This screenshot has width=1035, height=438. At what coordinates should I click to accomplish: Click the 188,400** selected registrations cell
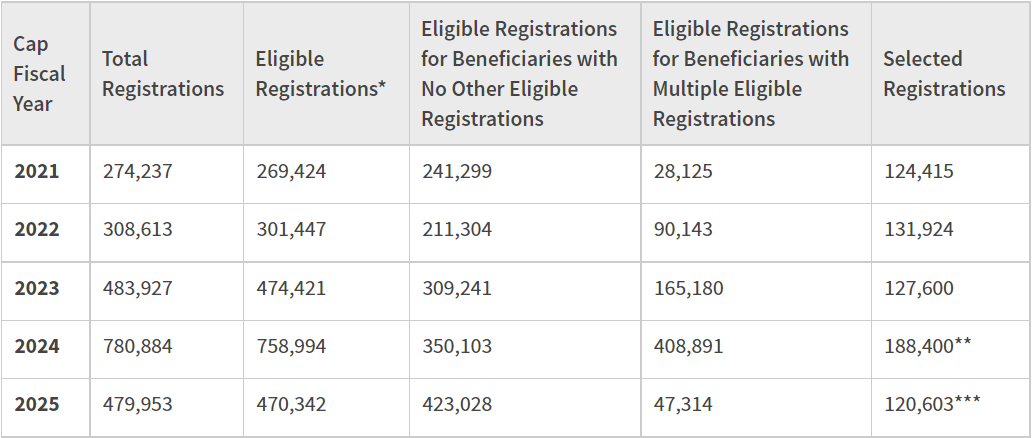(929, 346)
